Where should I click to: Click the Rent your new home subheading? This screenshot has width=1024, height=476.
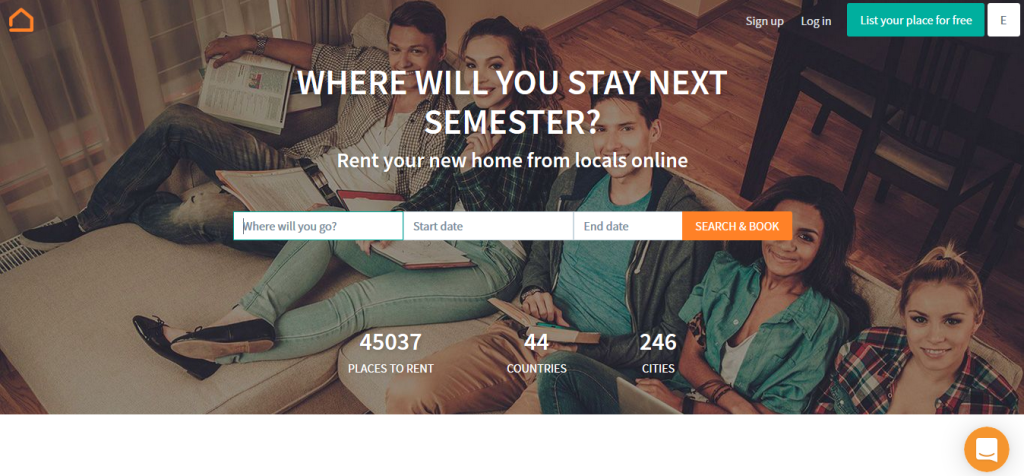pyautogui.click(x=512, y=160)
